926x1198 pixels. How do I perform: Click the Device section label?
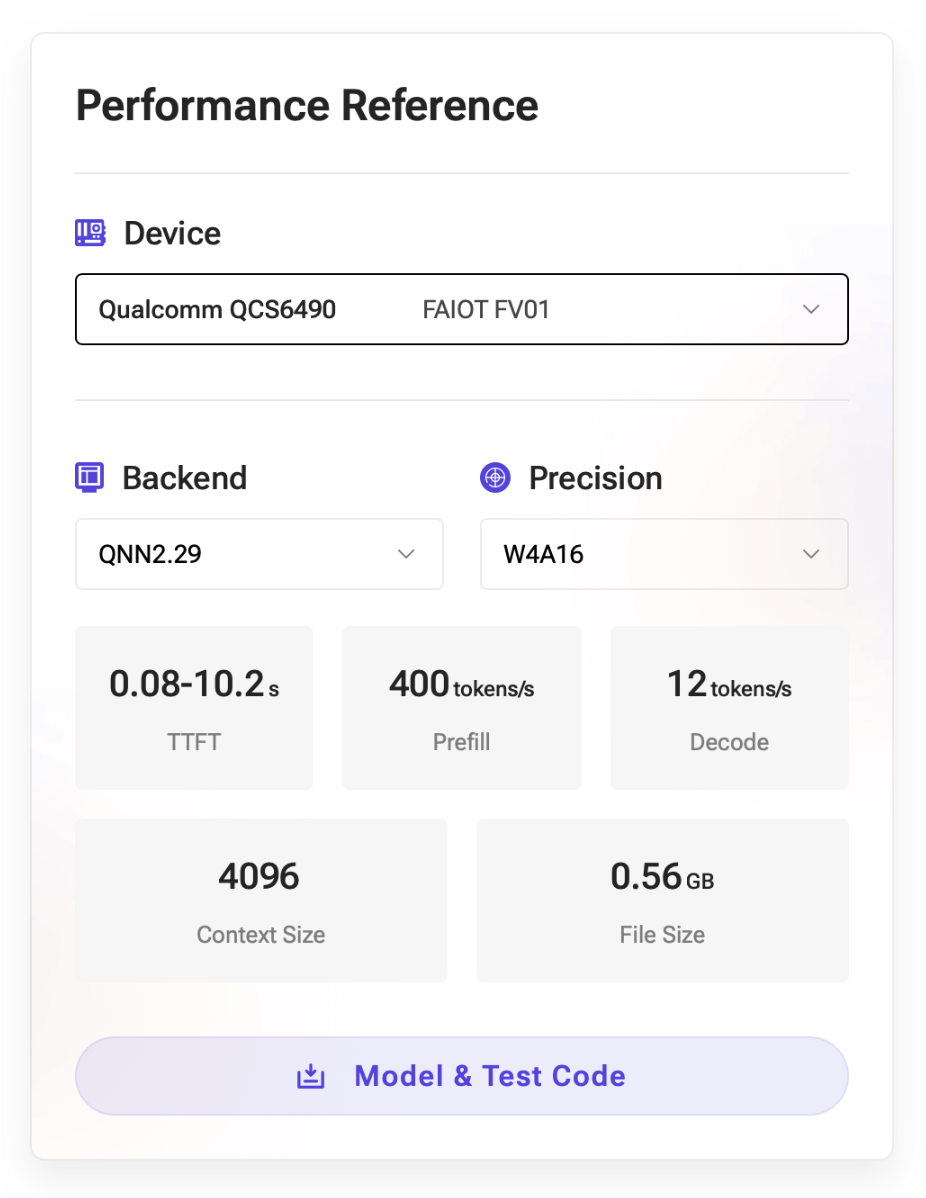click(x=172, y=233)
